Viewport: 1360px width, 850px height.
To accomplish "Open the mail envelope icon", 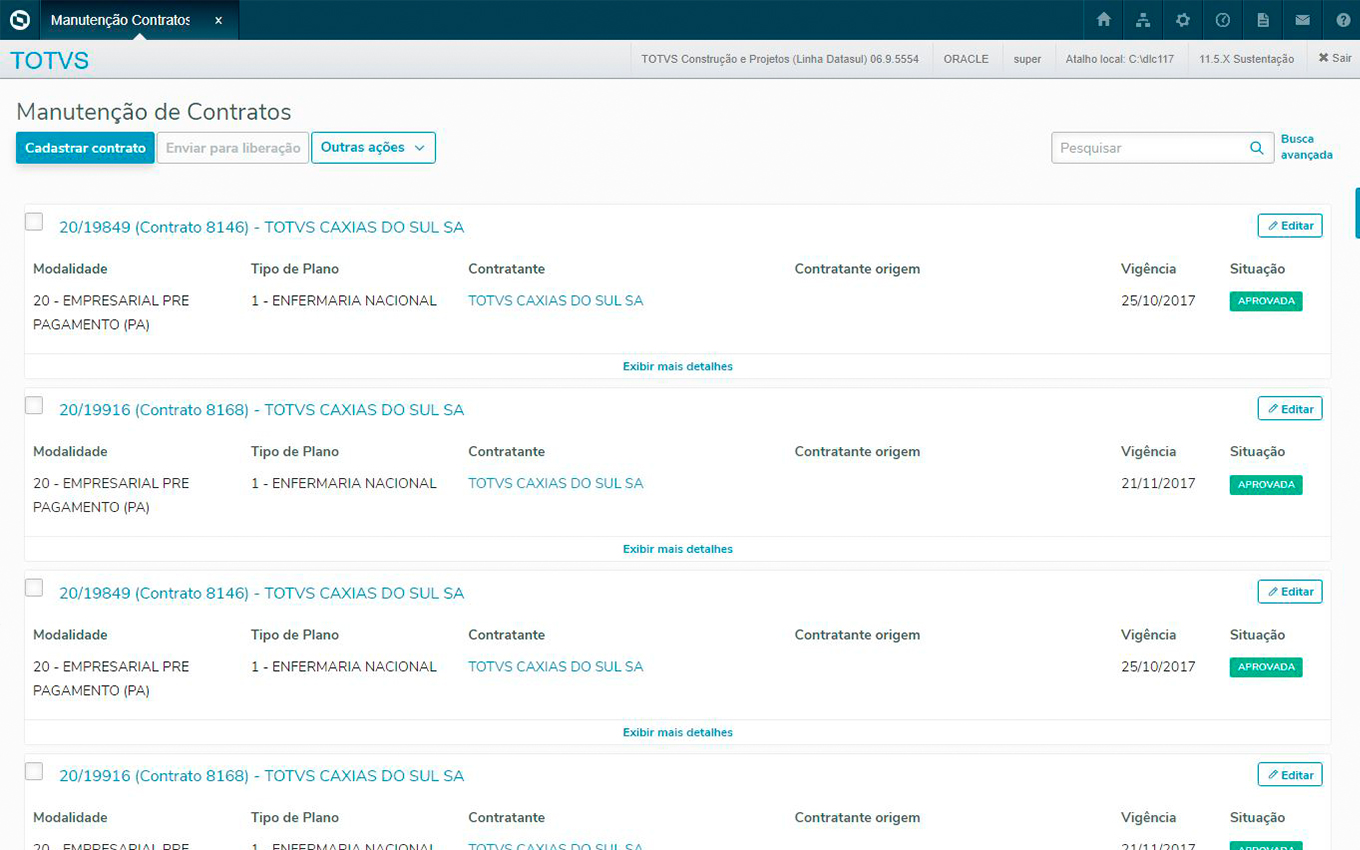I will coord(1302,20).
